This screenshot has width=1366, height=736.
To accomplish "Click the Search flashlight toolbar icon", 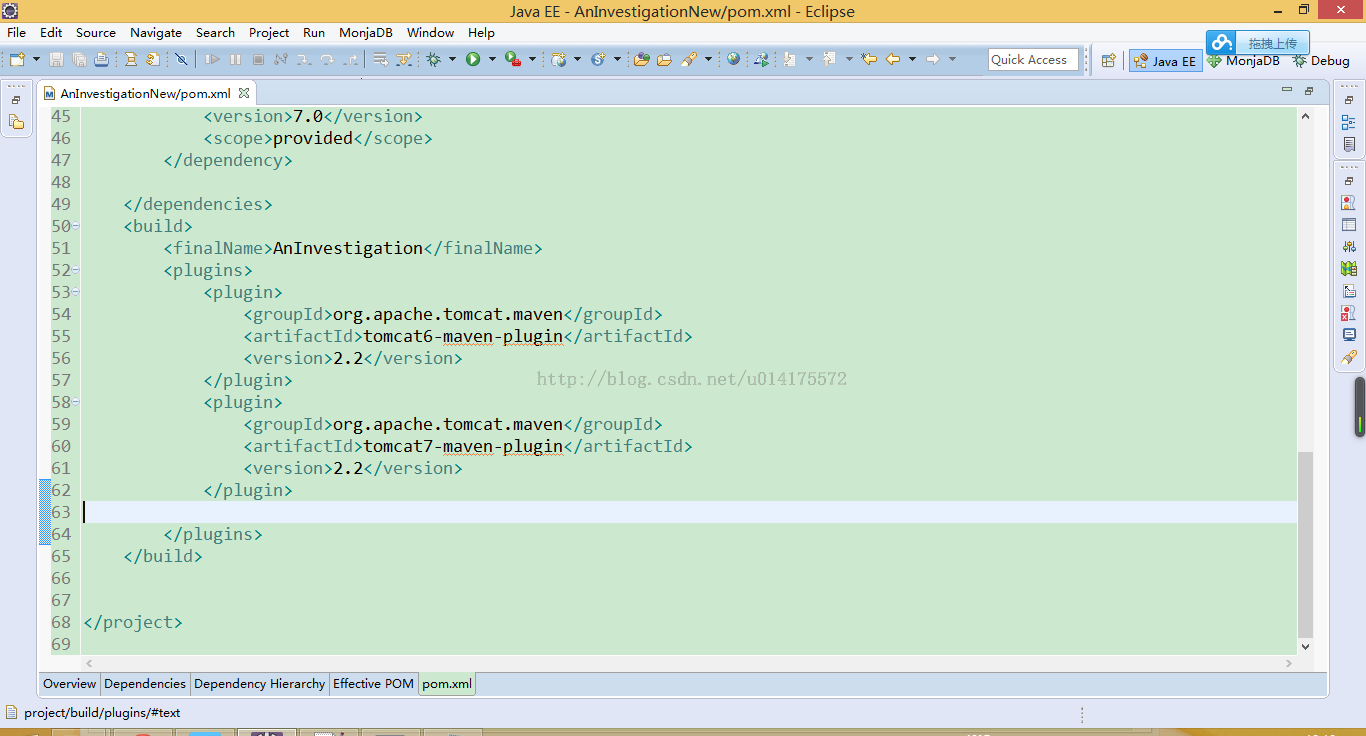I will [689, 60].
